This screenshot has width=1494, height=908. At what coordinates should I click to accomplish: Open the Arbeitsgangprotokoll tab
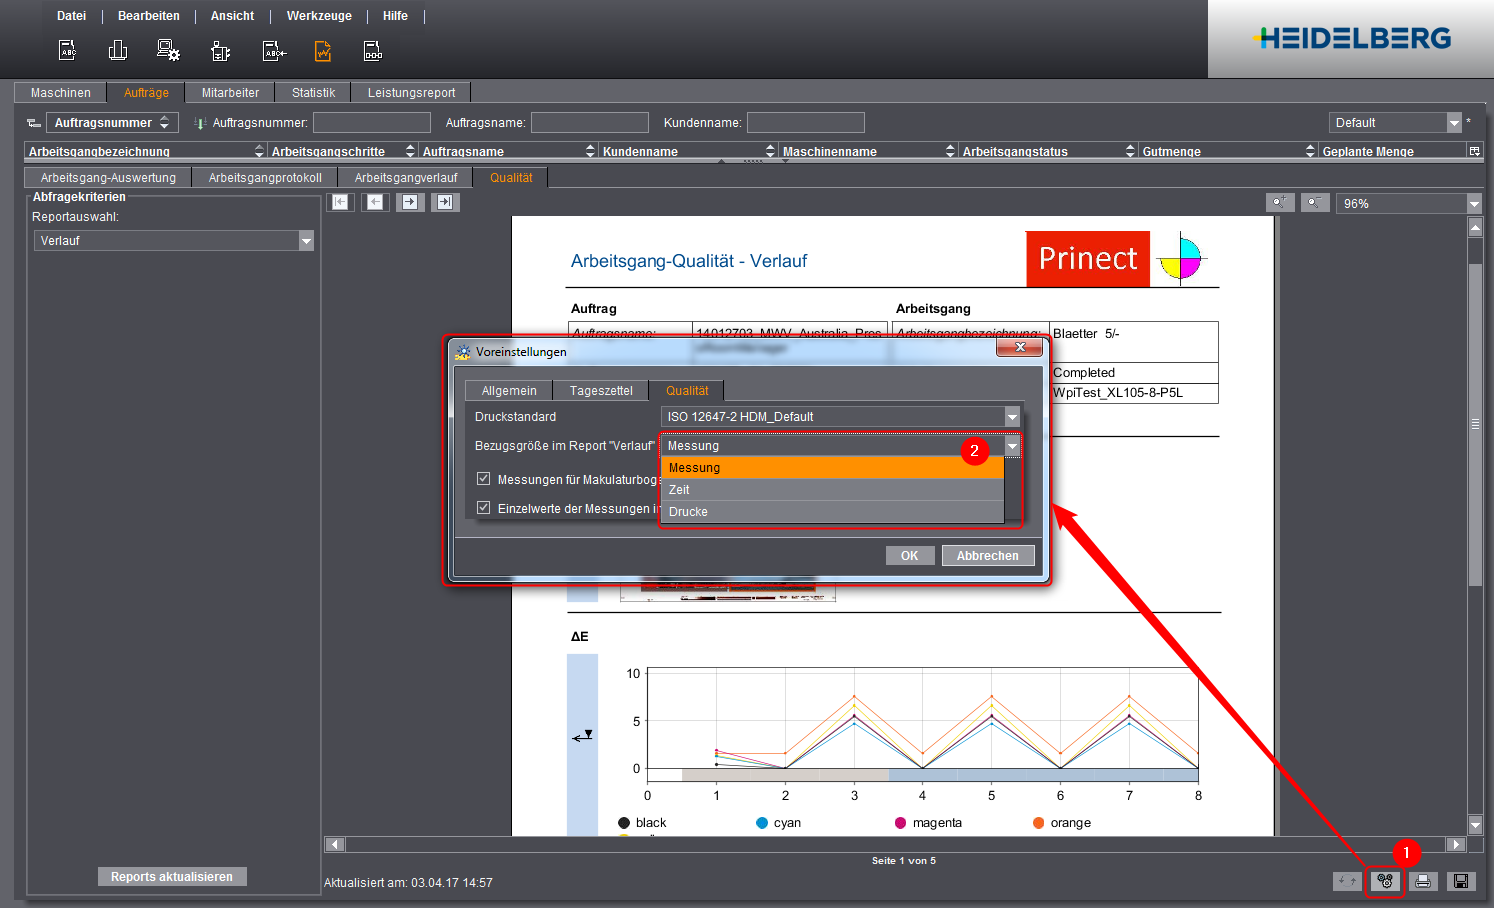point(265,178)
